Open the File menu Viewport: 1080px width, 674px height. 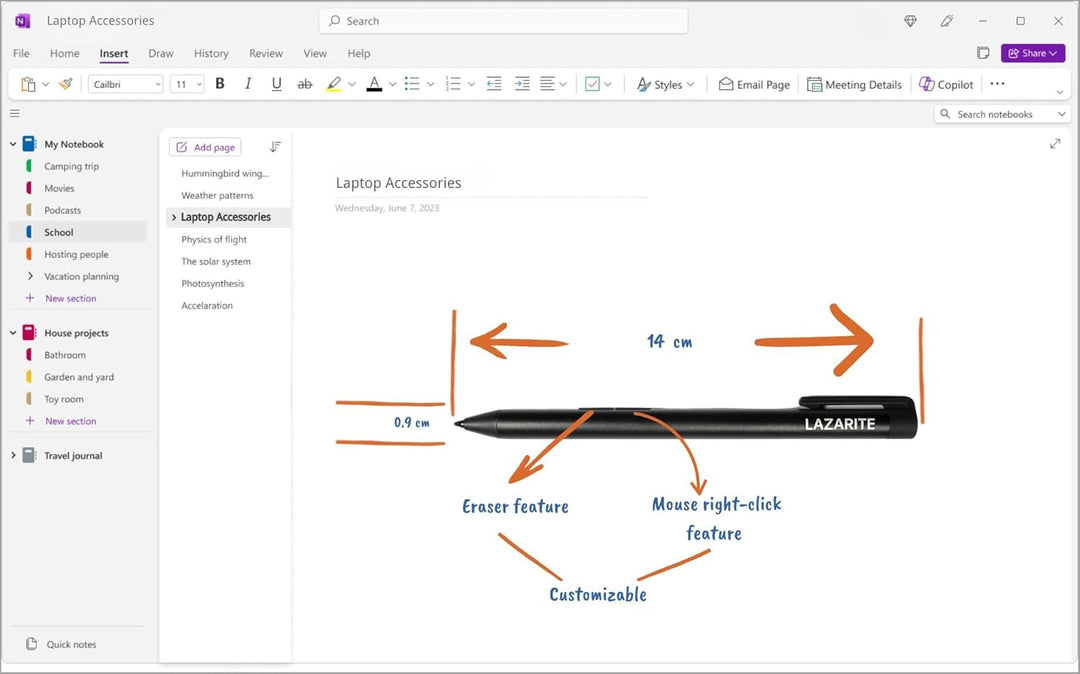coord(21,54)
